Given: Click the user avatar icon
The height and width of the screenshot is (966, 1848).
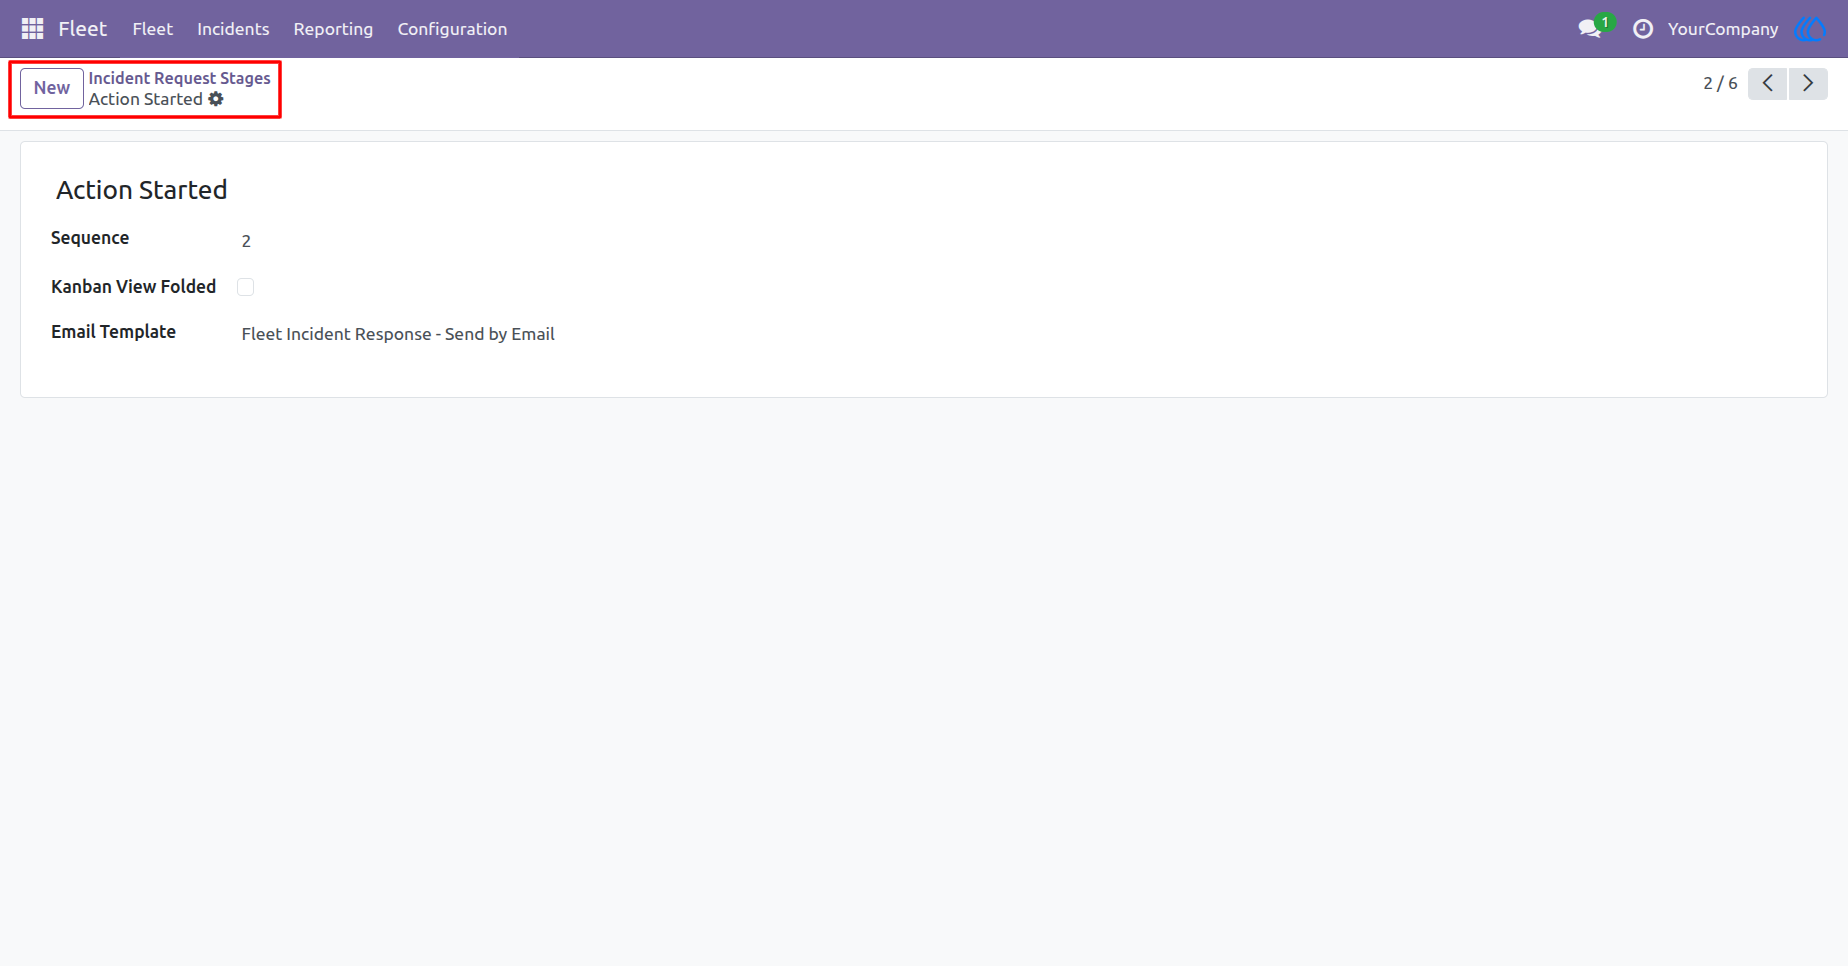Looking at the screenshot, I should [1810, 29].
